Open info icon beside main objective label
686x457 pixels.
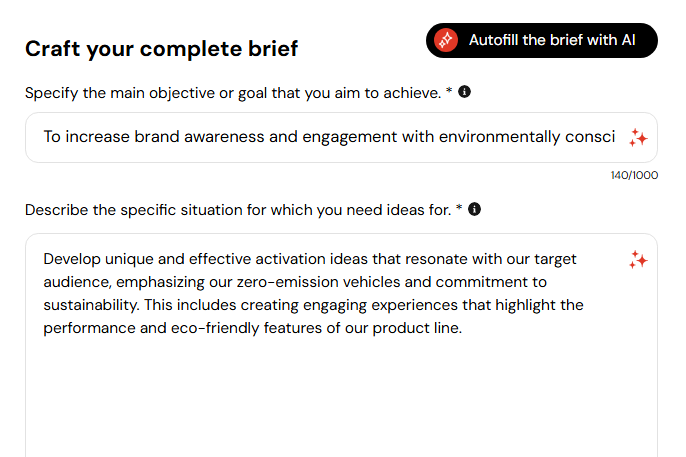point(464,92)
